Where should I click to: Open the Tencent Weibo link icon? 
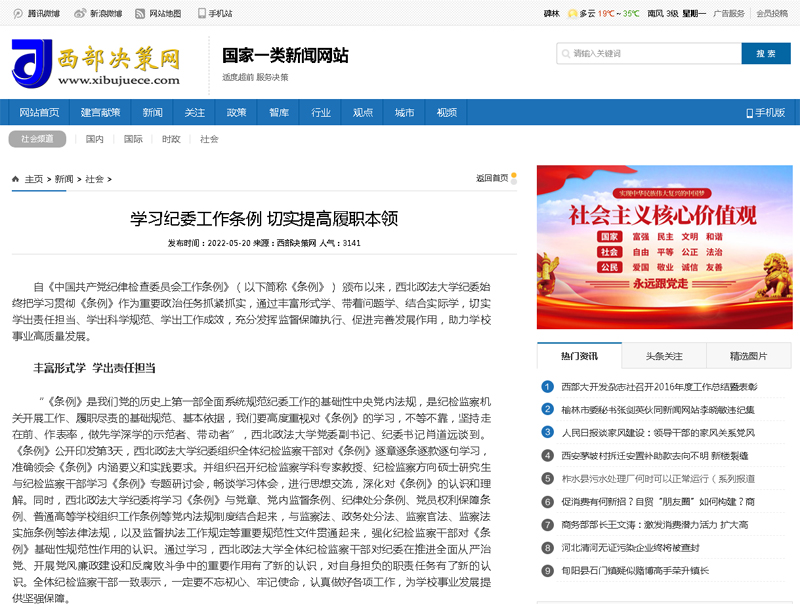19,14
